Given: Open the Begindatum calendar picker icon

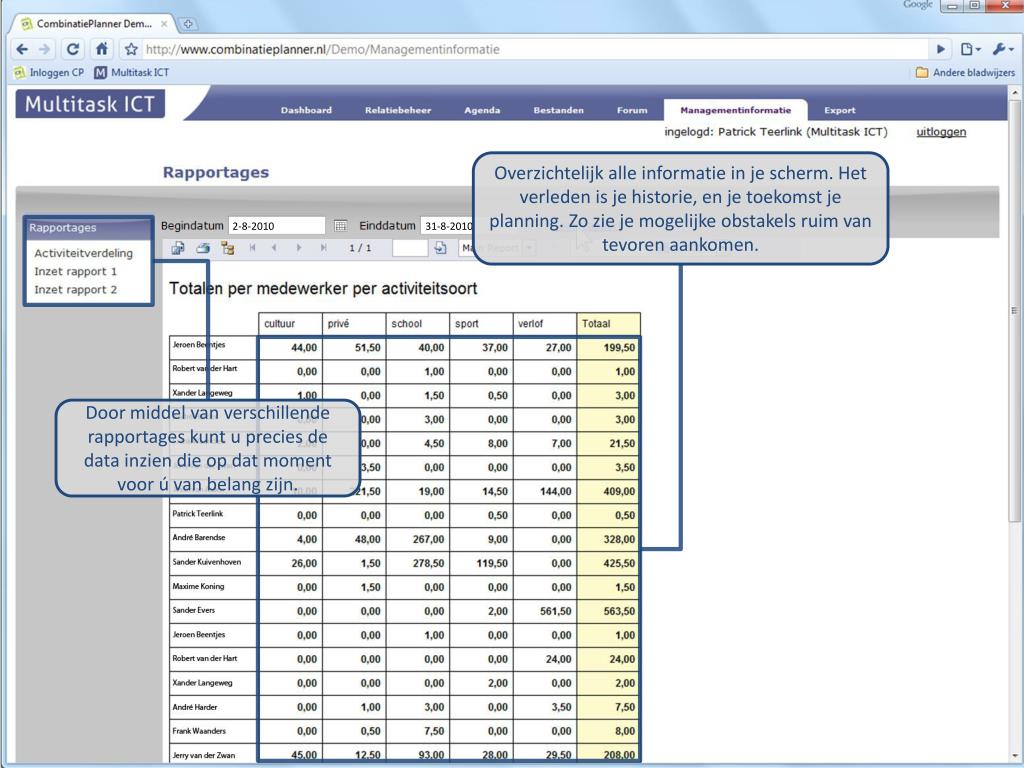Looking at the screenshot, I should coord(340,226).
